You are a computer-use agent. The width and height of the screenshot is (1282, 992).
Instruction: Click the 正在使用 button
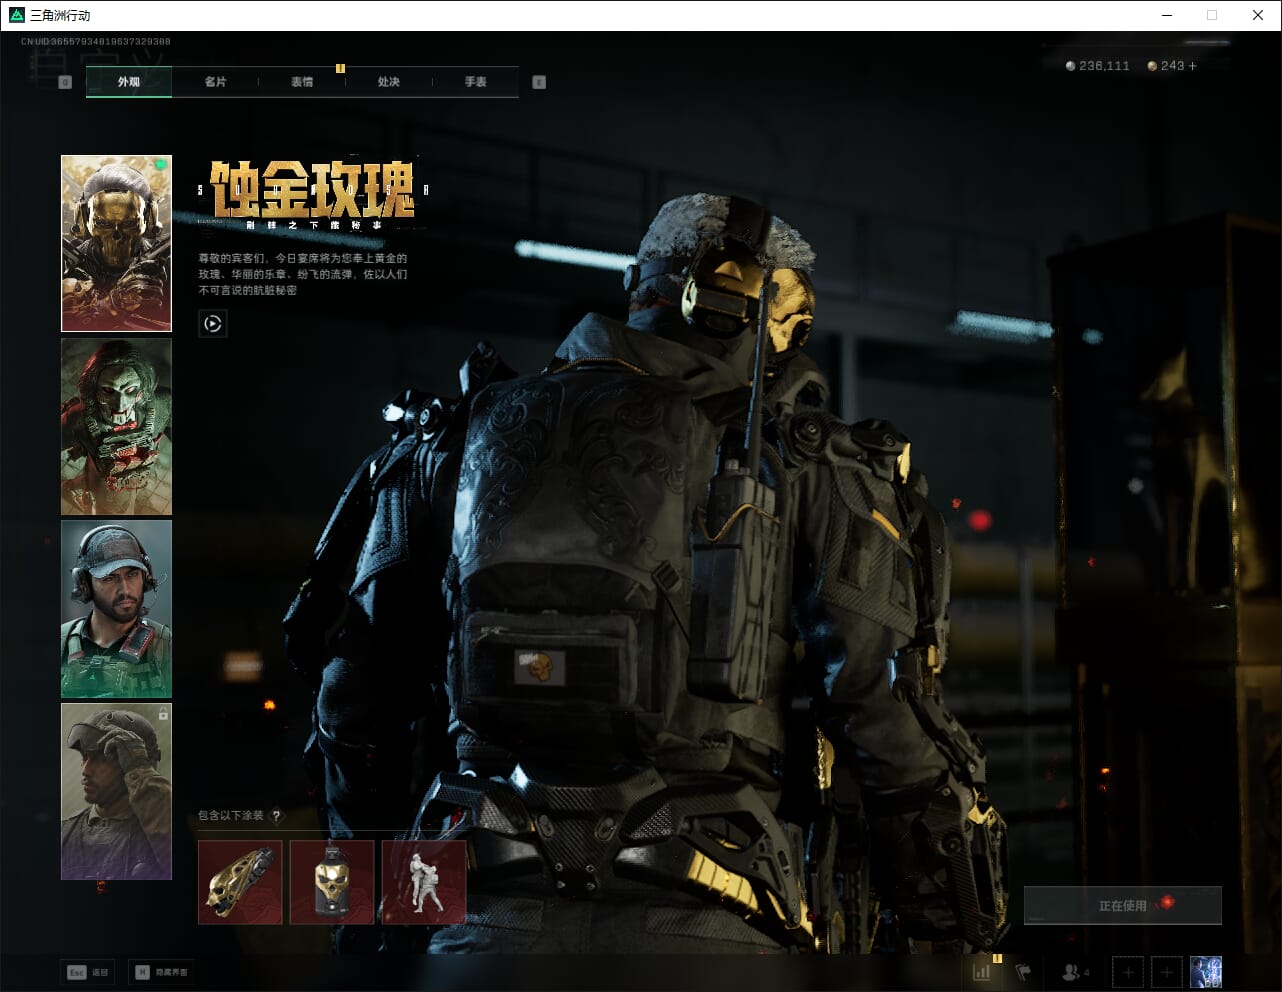tap(1122, 905)
